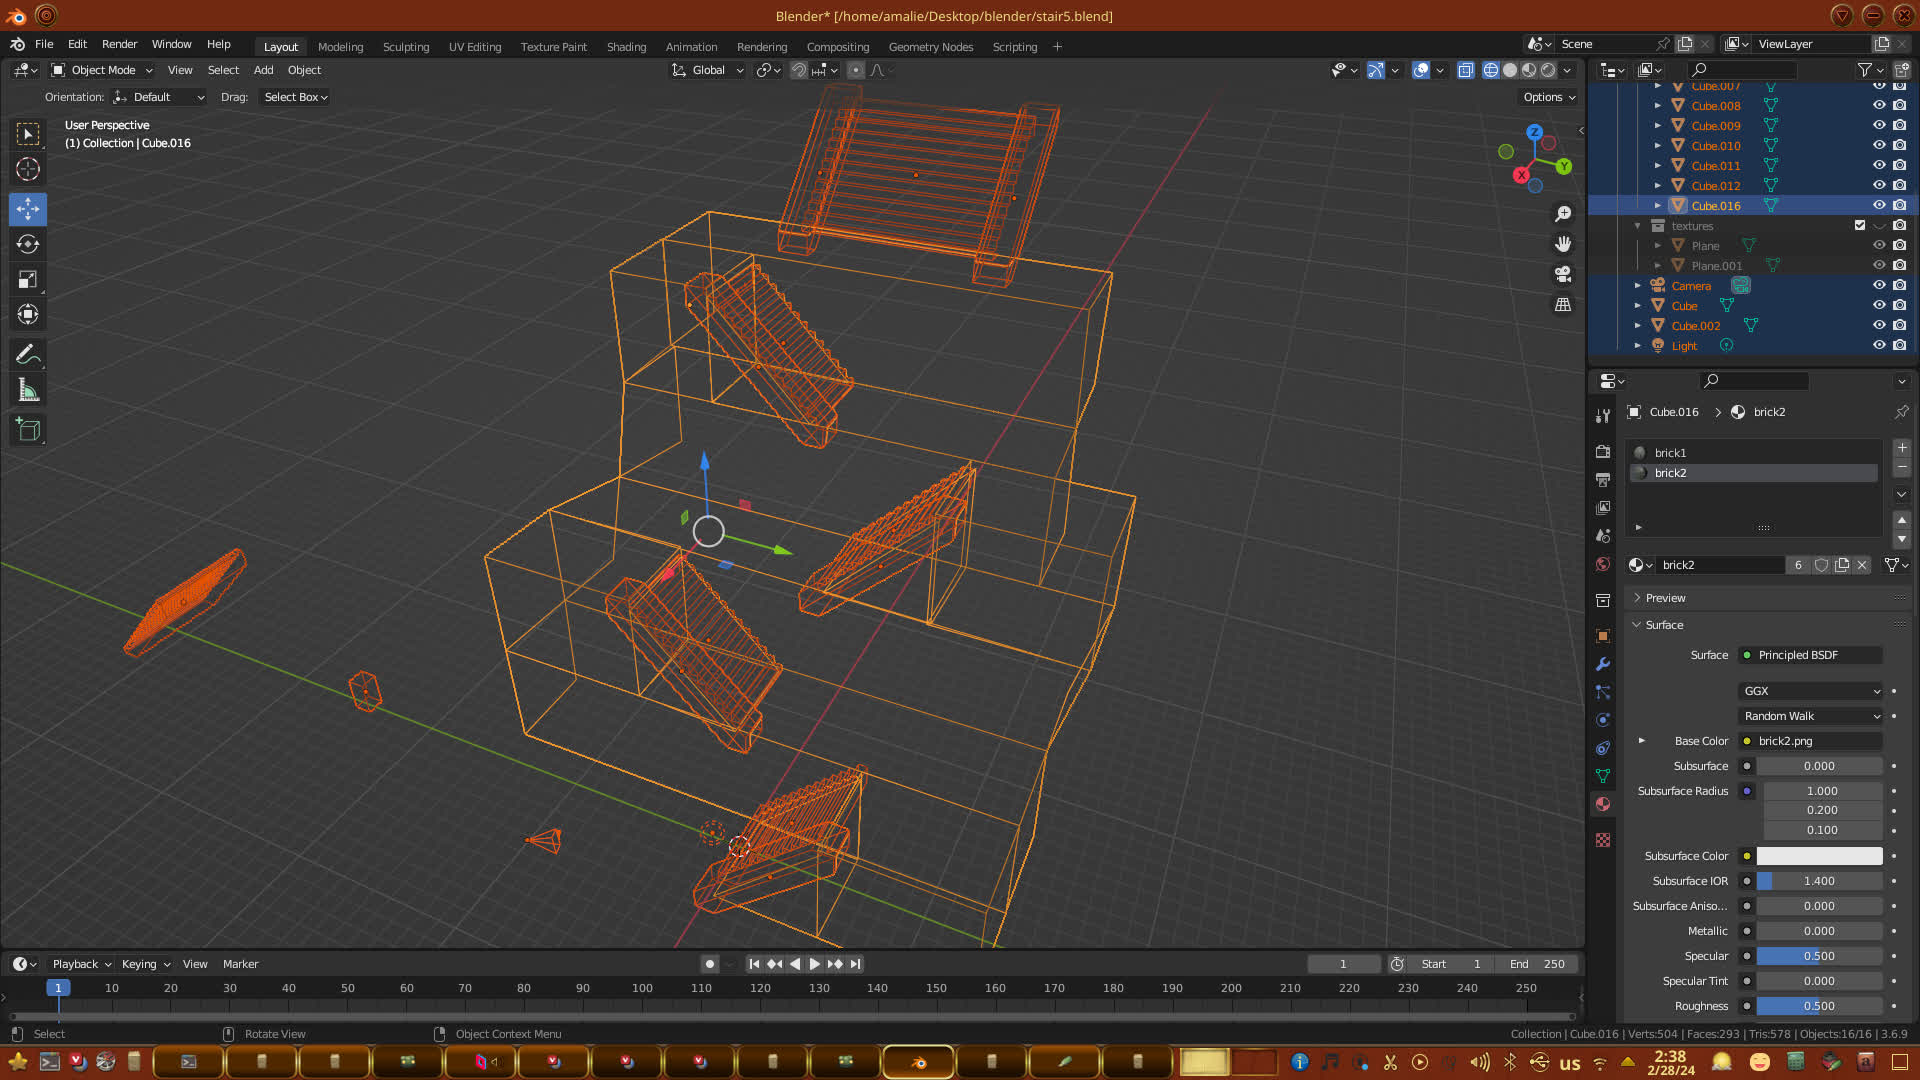Toggle visibility of the Camera object
This screenshot has height=1080, width=1920.
1879,285
